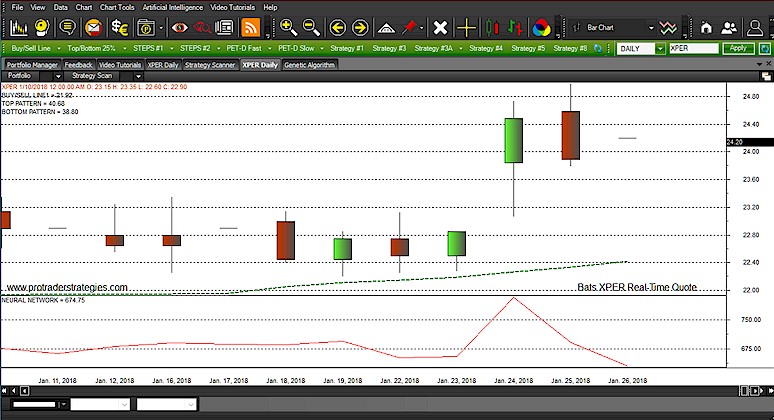Switch to the Strategy Scanner tab

(211, 64)
